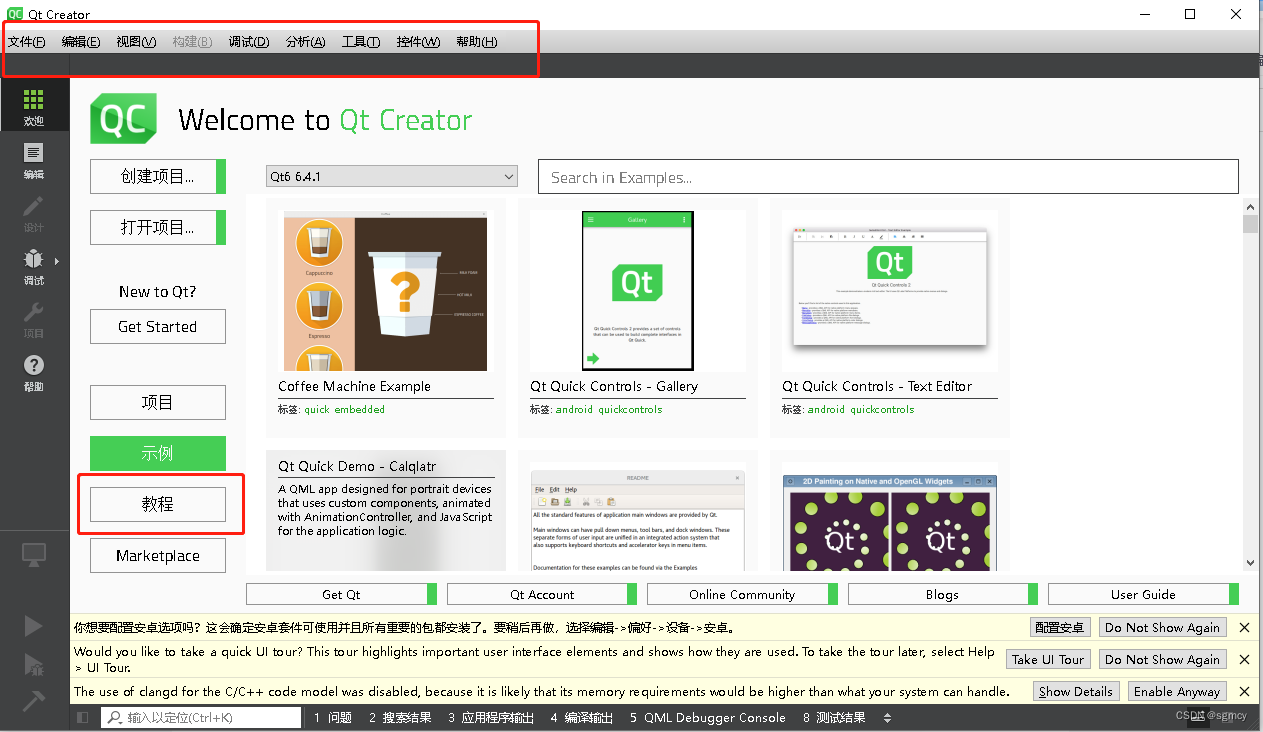The height and width of the screenshot is (732, 1263).
Task: Open the User Guide link button
Action: (x=1143, y=595)
